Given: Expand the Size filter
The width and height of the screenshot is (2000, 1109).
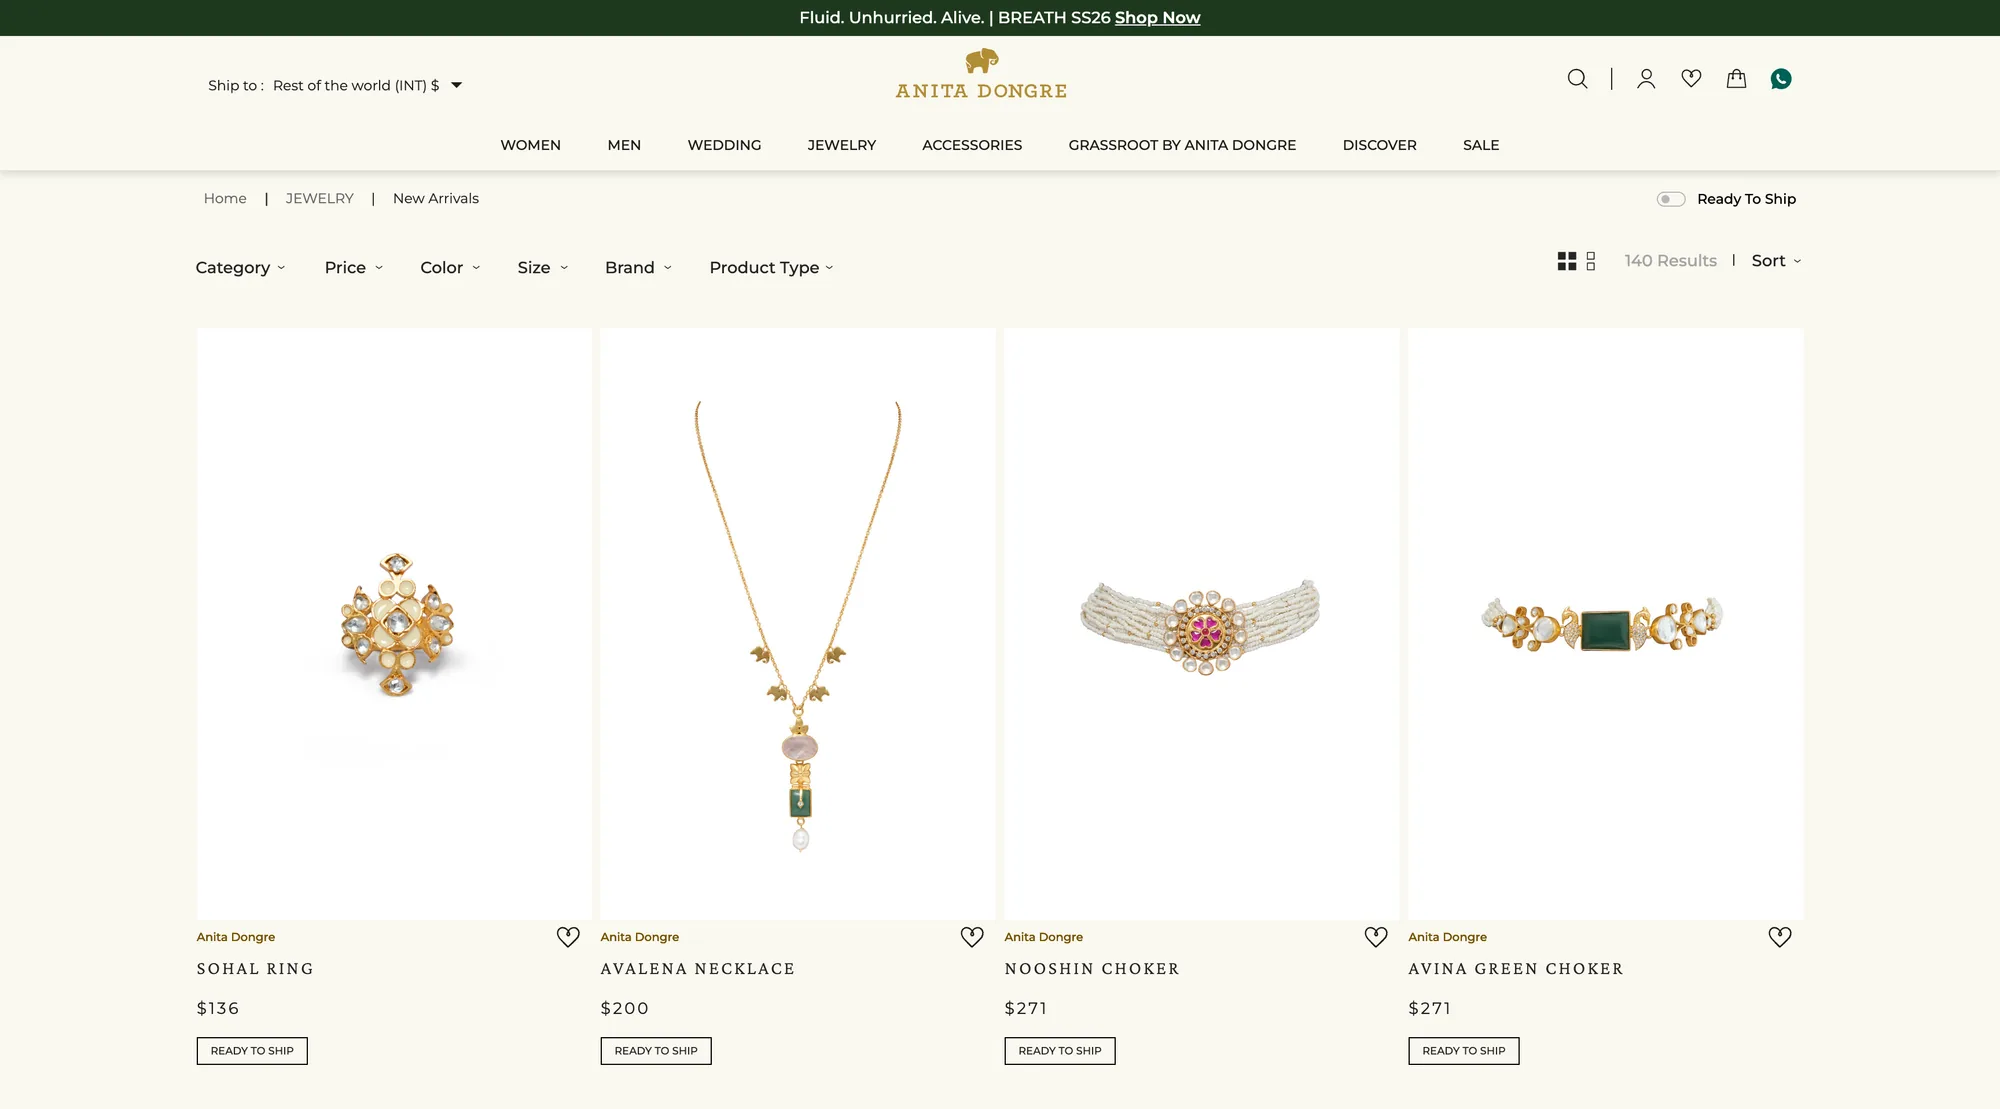Looking at the screenshot, I should [x=543, y=267].
